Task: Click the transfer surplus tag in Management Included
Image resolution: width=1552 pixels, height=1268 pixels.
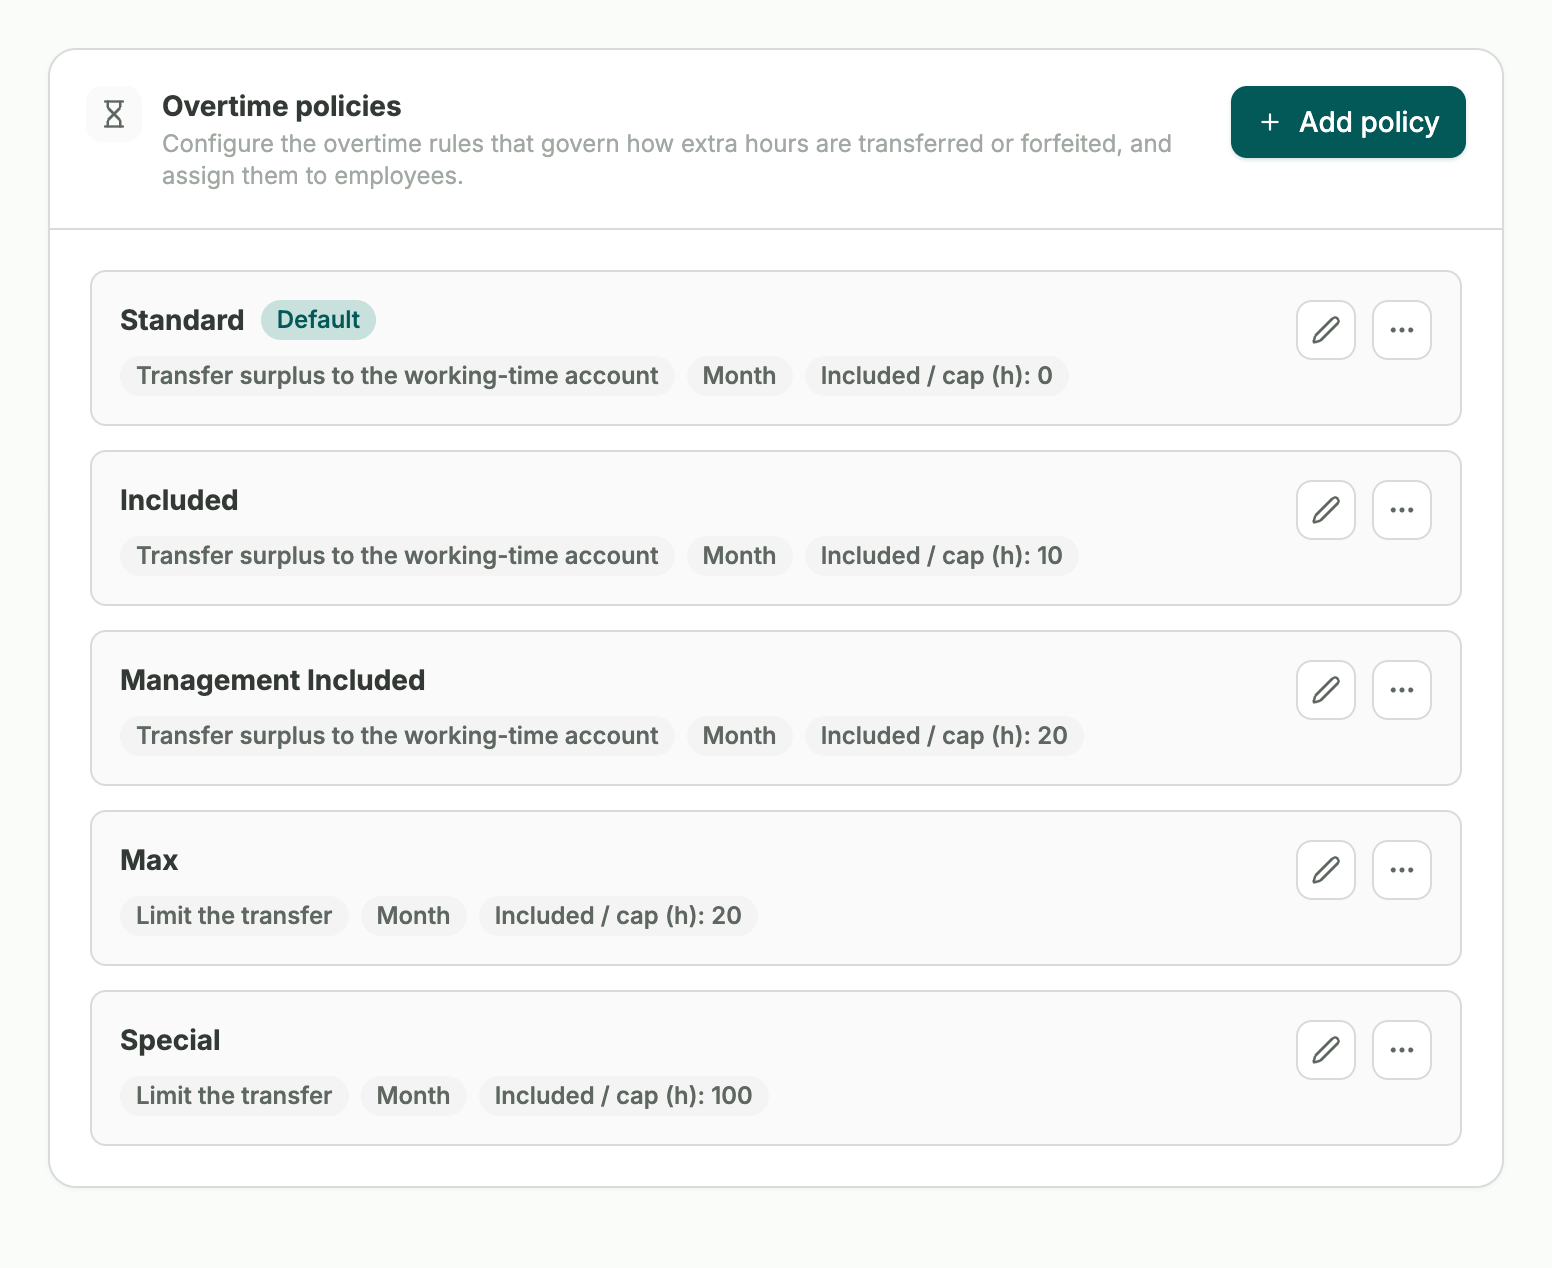Action: 397,736
